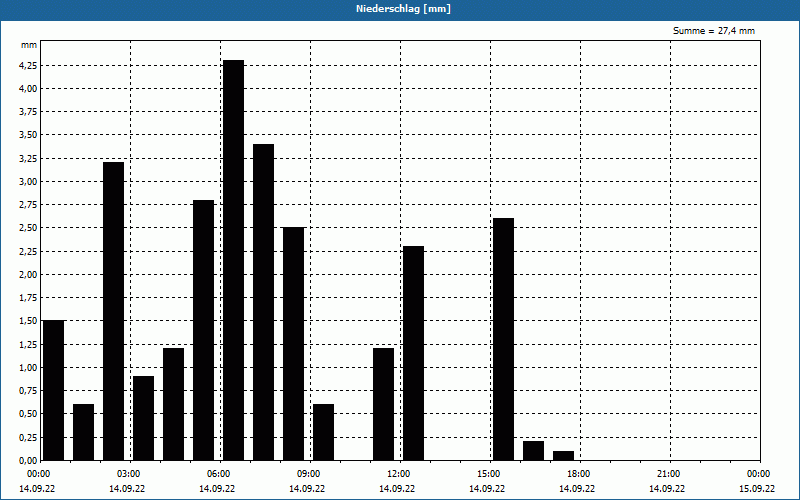
Task: Click the smallest bar ending at 18:00
Action: [x=564, y=456]
